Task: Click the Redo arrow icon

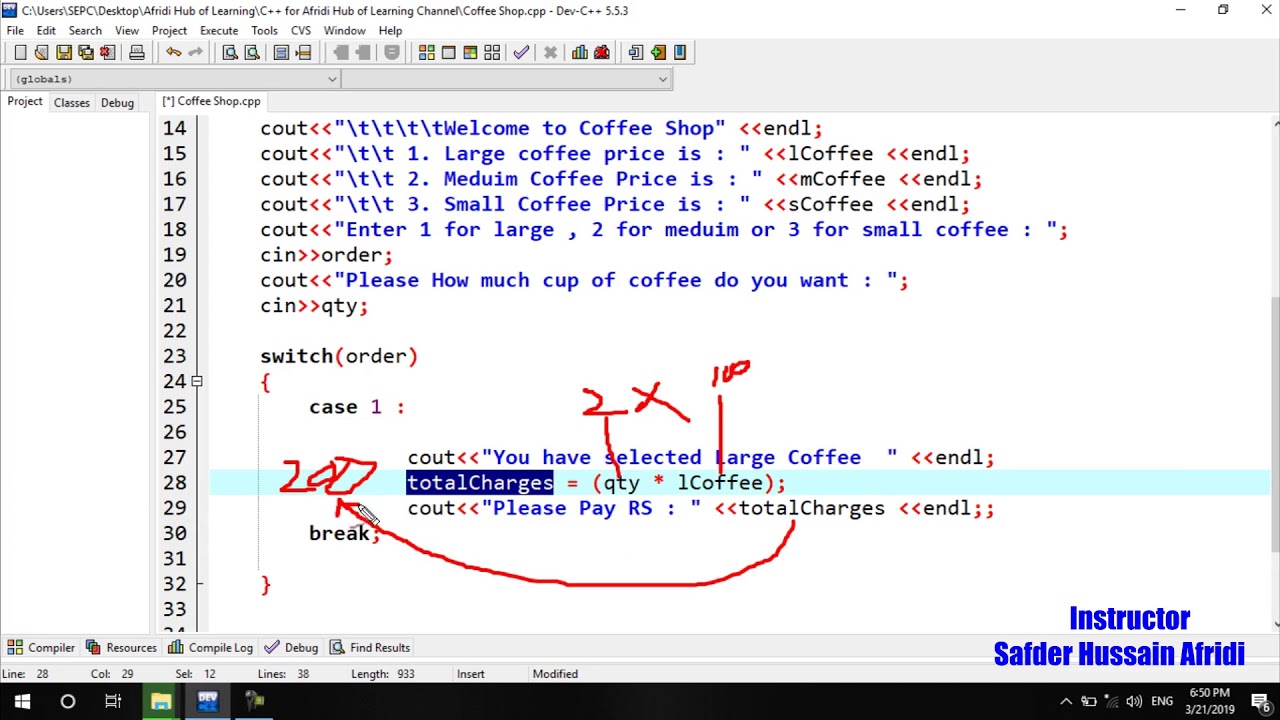Action: click(195, 52)
